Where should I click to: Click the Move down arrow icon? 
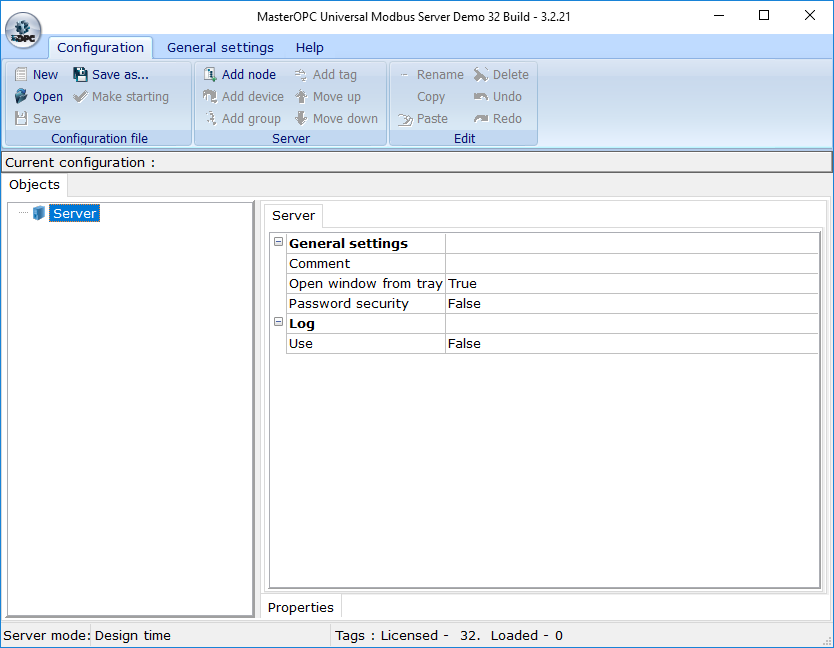(301, 118)
